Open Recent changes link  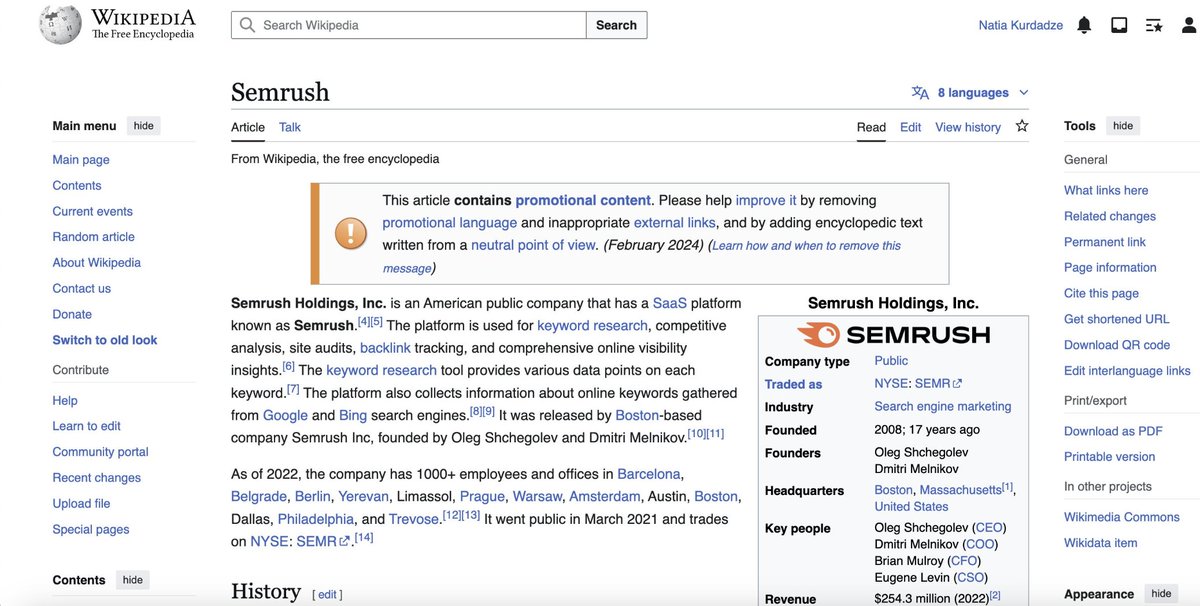tap(96, 478)
